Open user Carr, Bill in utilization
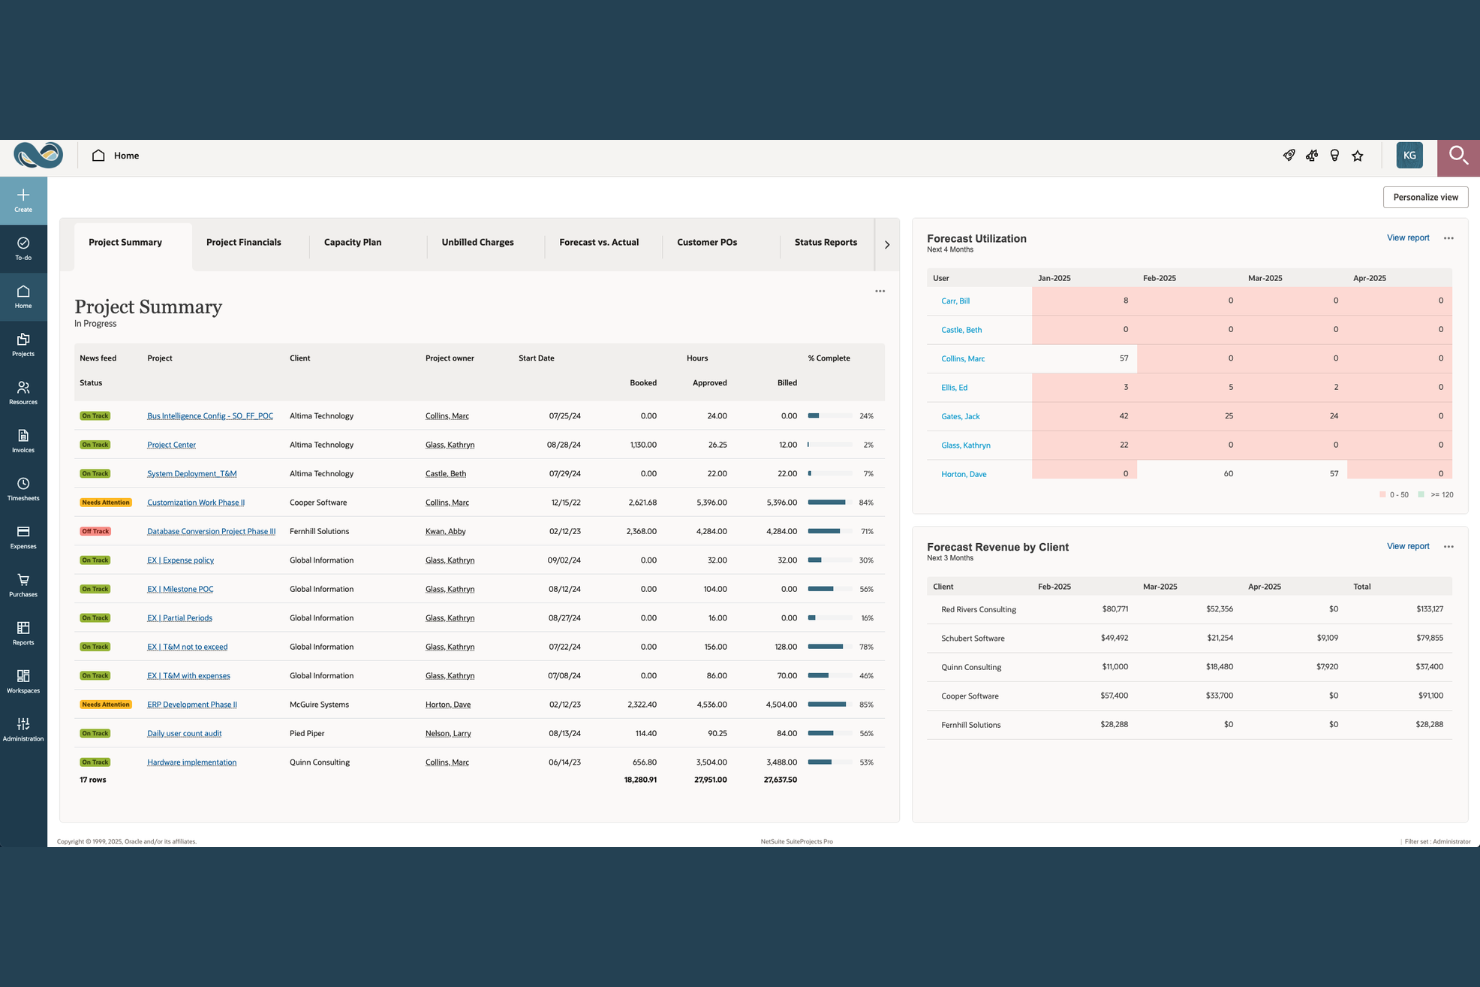This screenshot has width=1480, height=987. point(955,301)
